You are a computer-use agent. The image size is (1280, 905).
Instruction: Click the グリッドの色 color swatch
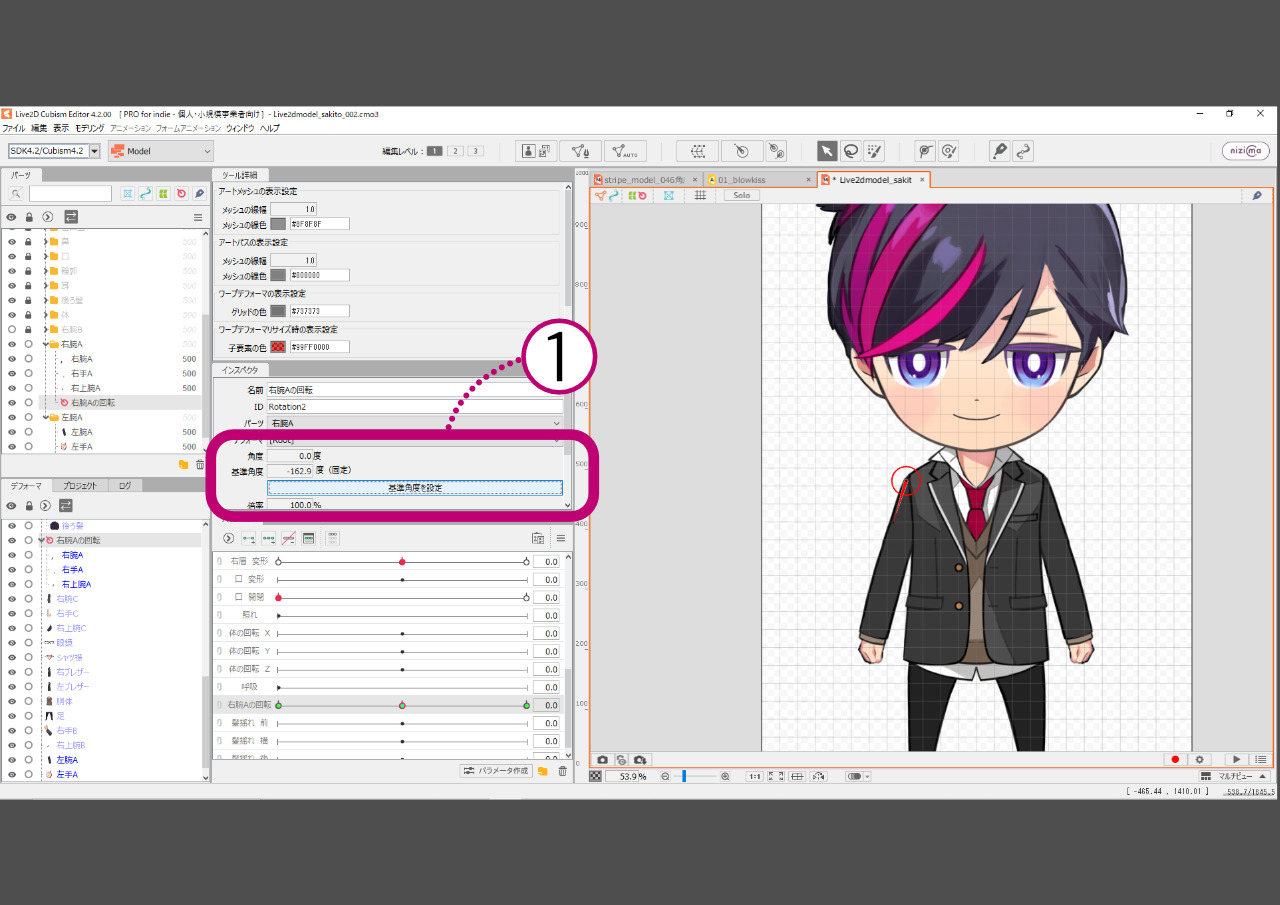pyautogui.click(x=278, y=311)
